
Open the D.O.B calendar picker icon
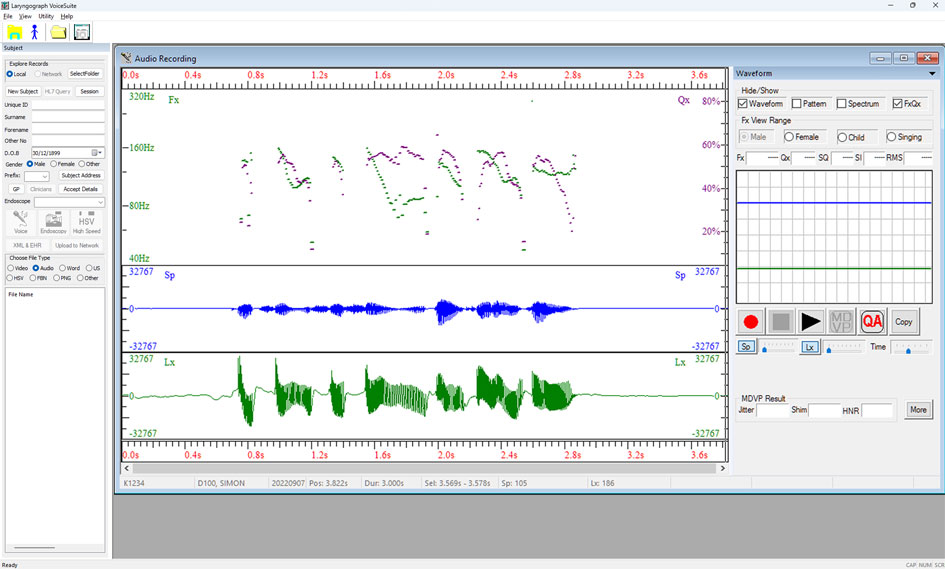[96, 153]
